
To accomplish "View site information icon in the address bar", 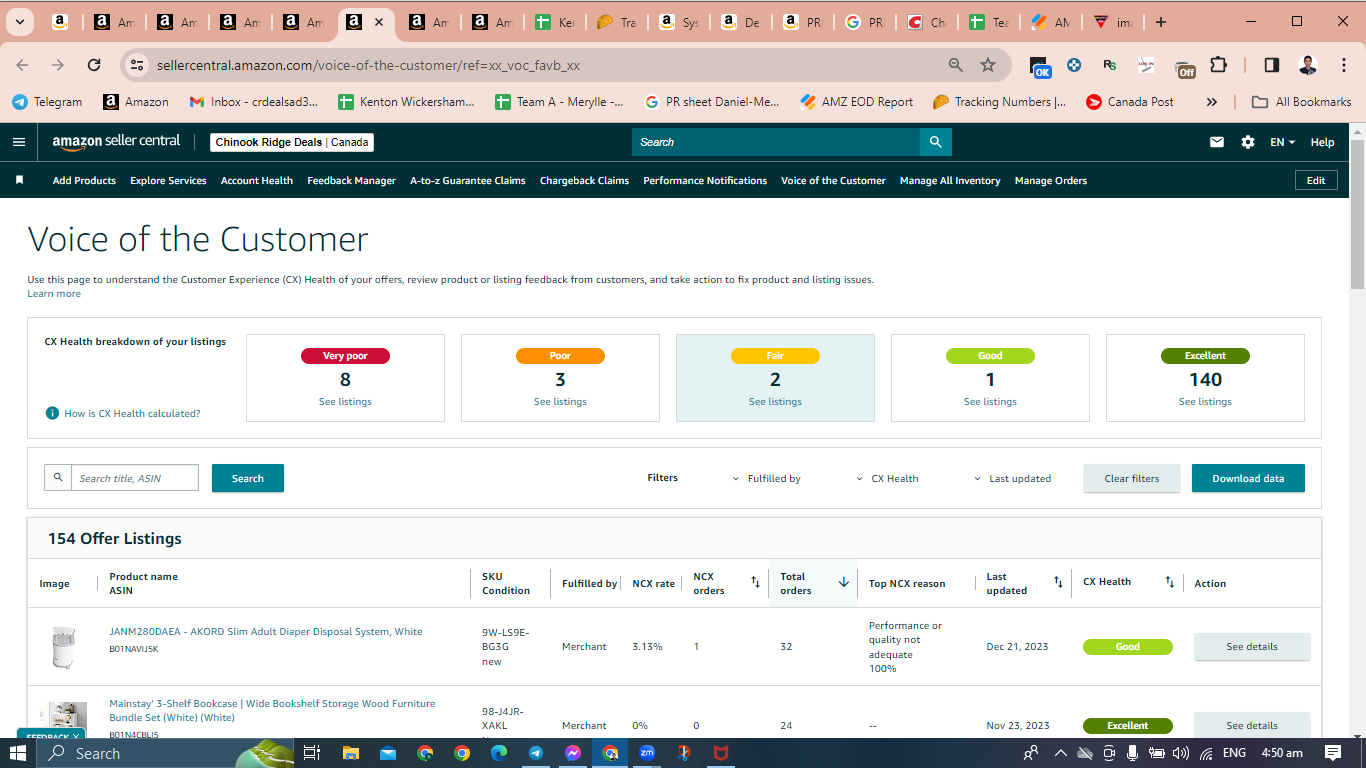I will (138, 65).
